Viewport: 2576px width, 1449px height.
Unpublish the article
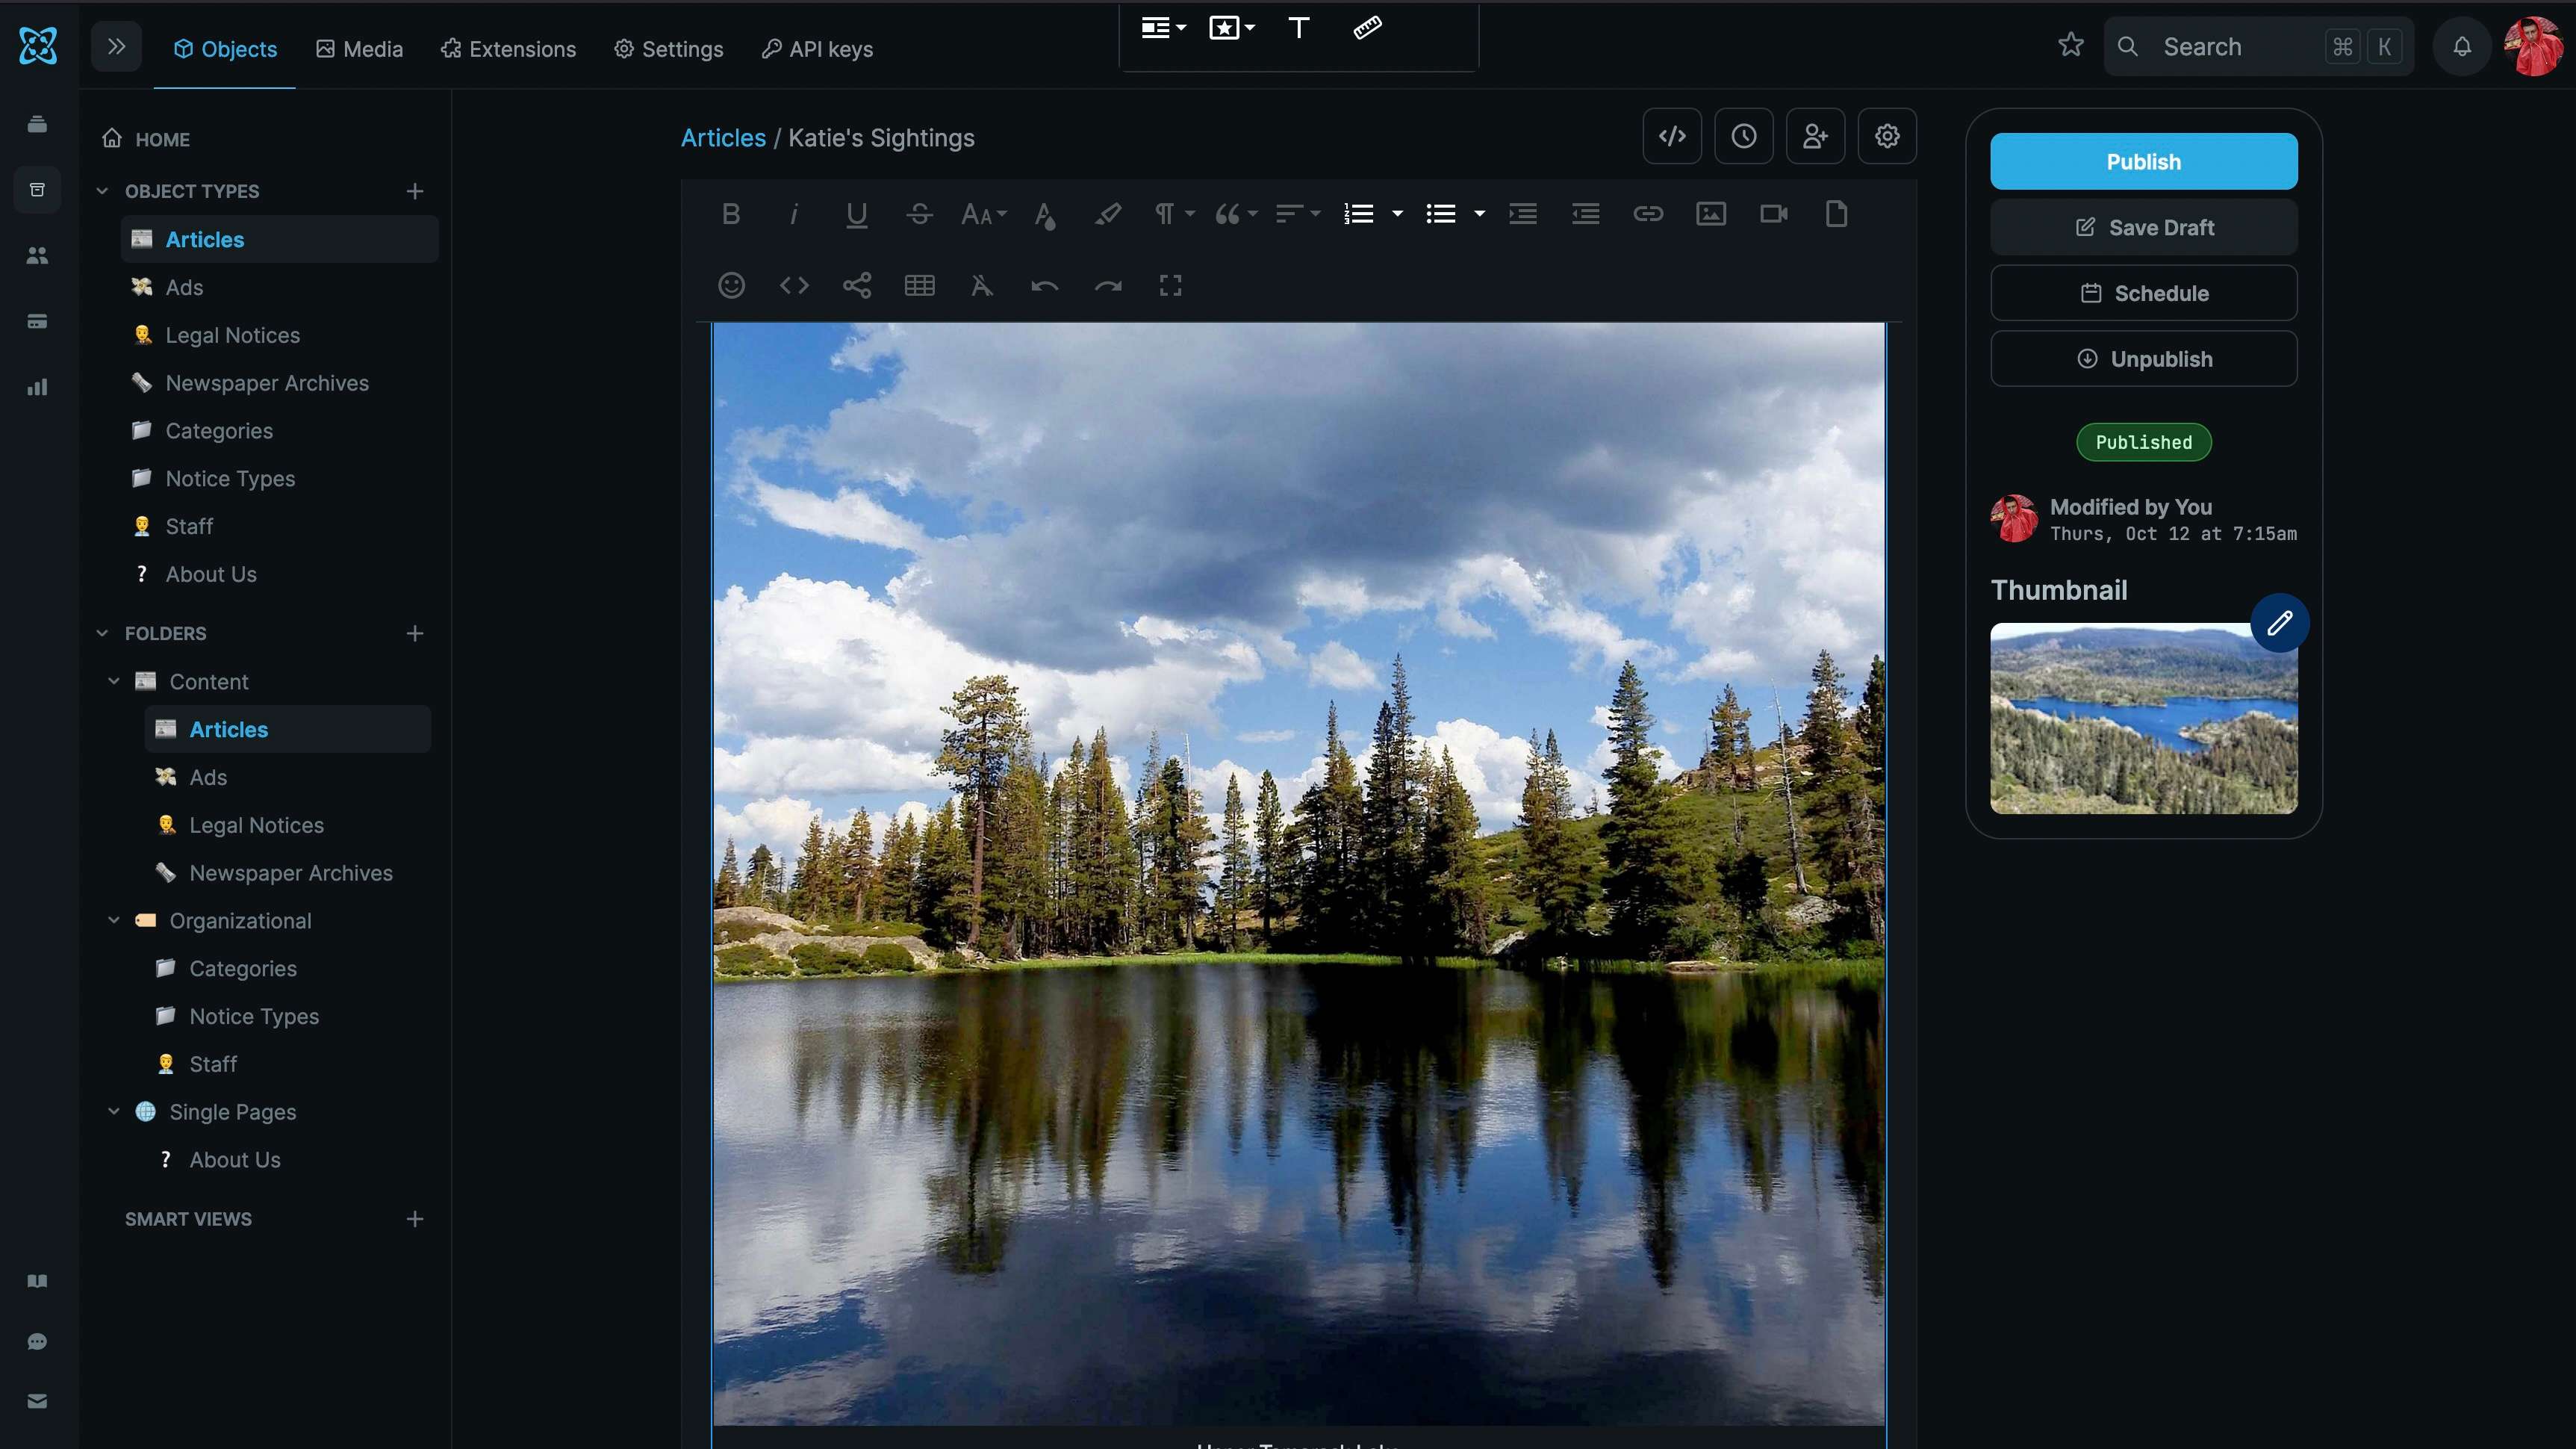point(2143,359)
